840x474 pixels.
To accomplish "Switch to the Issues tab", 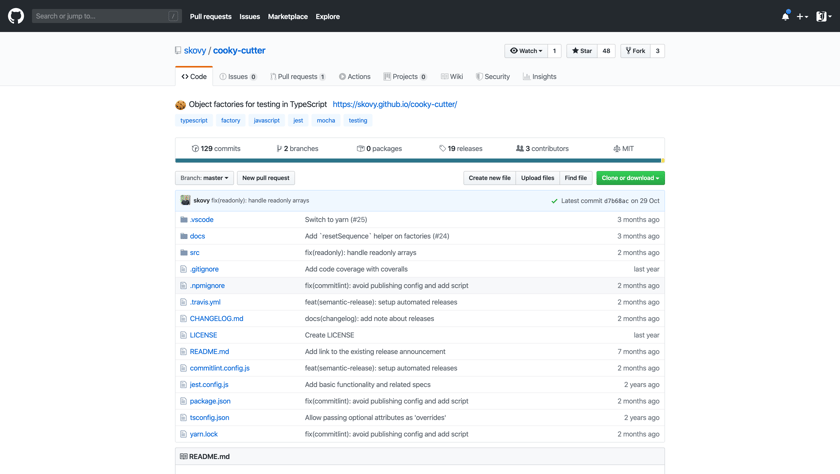I will coord(238,77).
